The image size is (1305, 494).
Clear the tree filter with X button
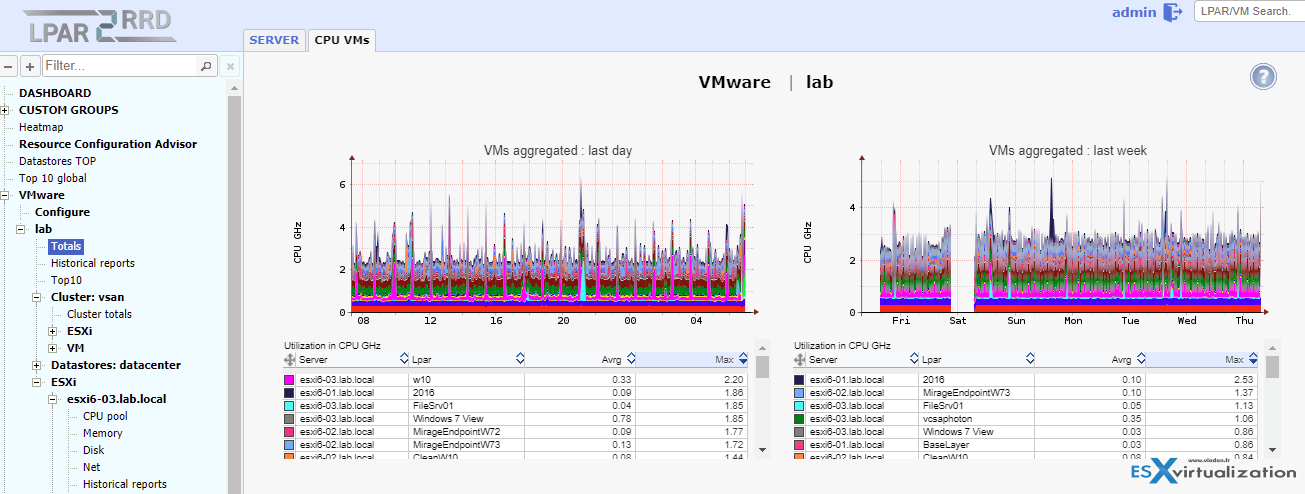pos(230,66)
